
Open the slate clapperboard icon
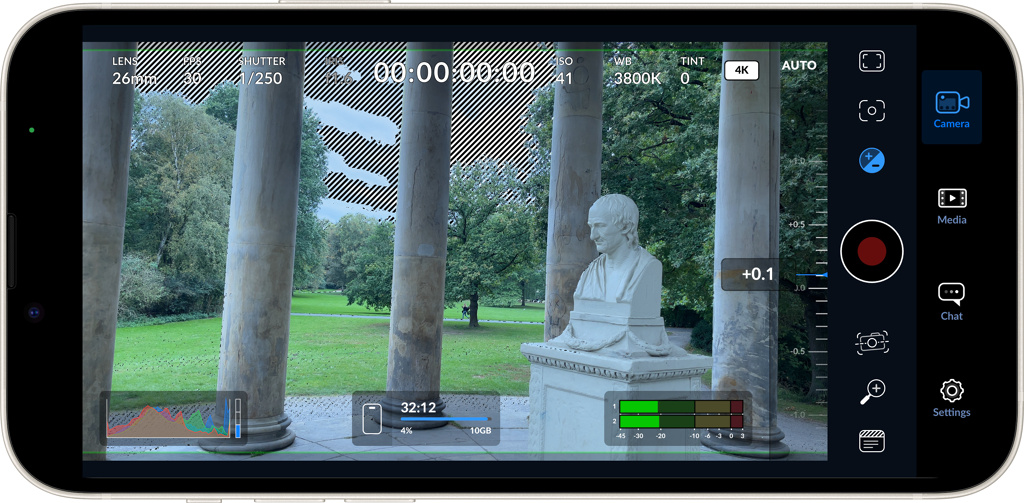[x=871, y=442]
